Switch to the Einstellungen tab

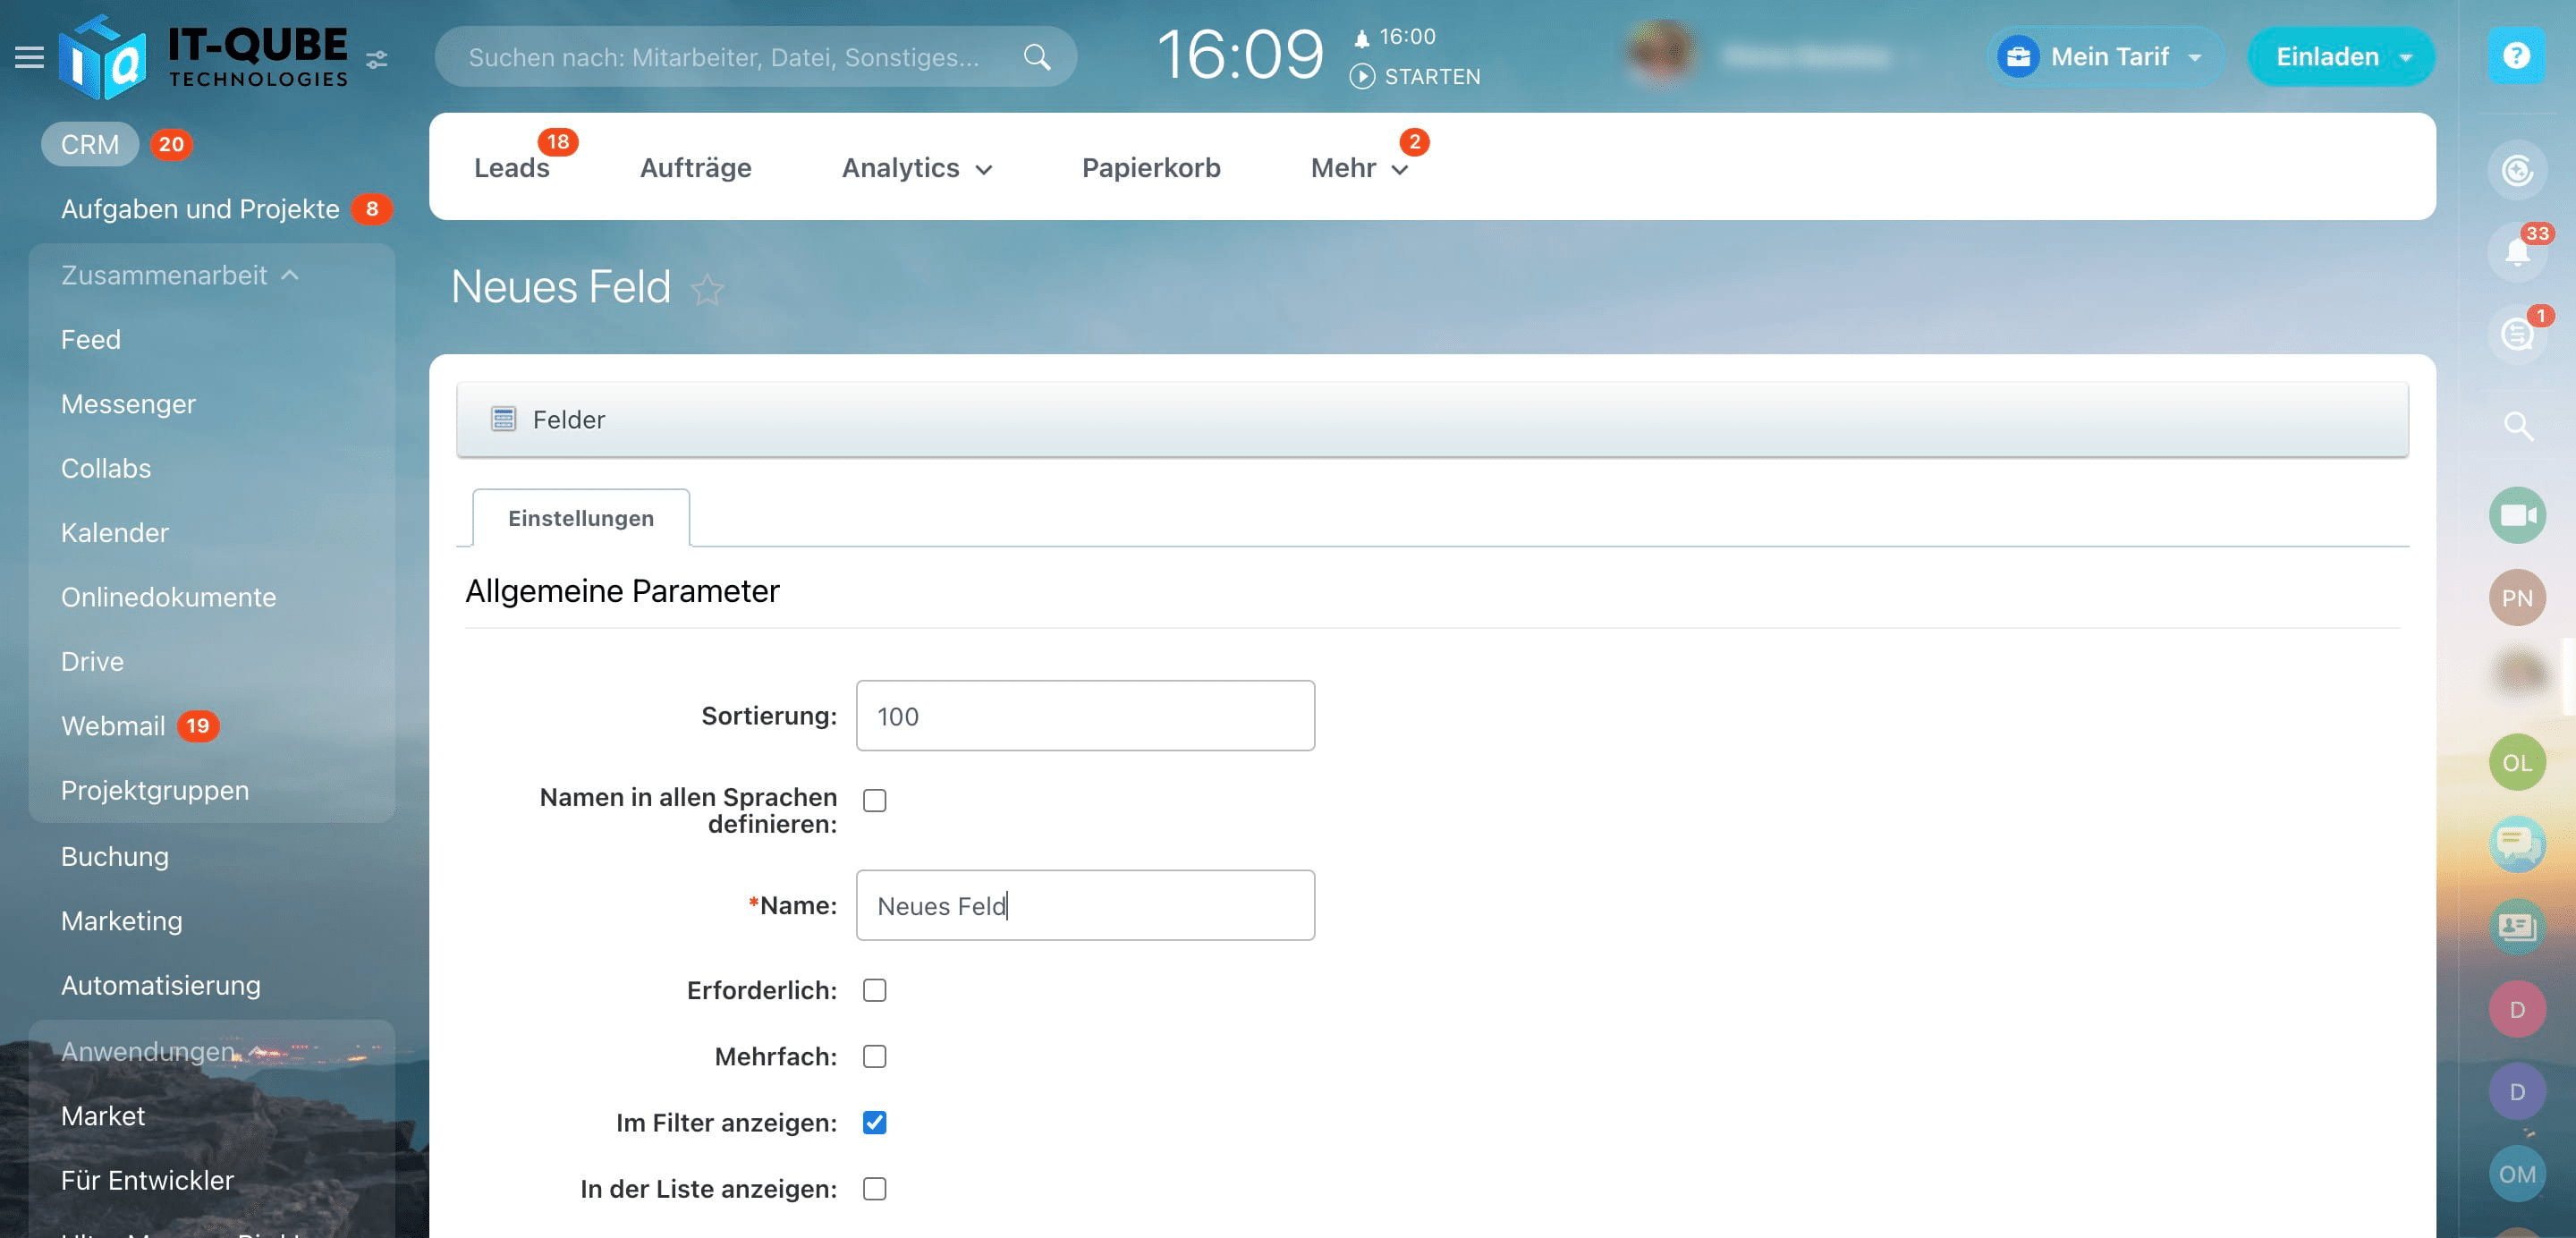pos(580,517)
